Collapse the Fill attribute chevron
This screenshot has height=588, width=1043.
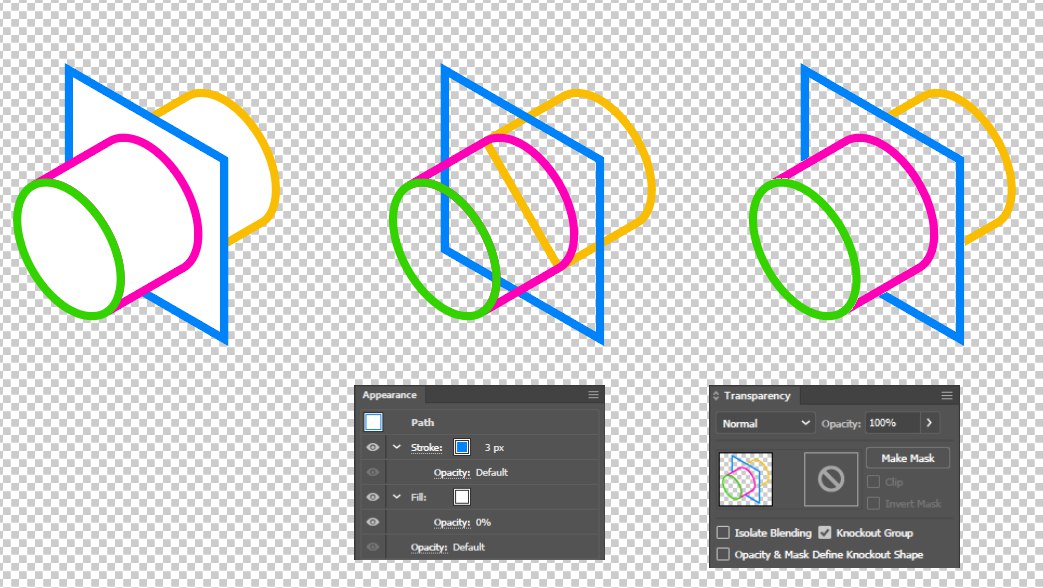coord(397,497)
